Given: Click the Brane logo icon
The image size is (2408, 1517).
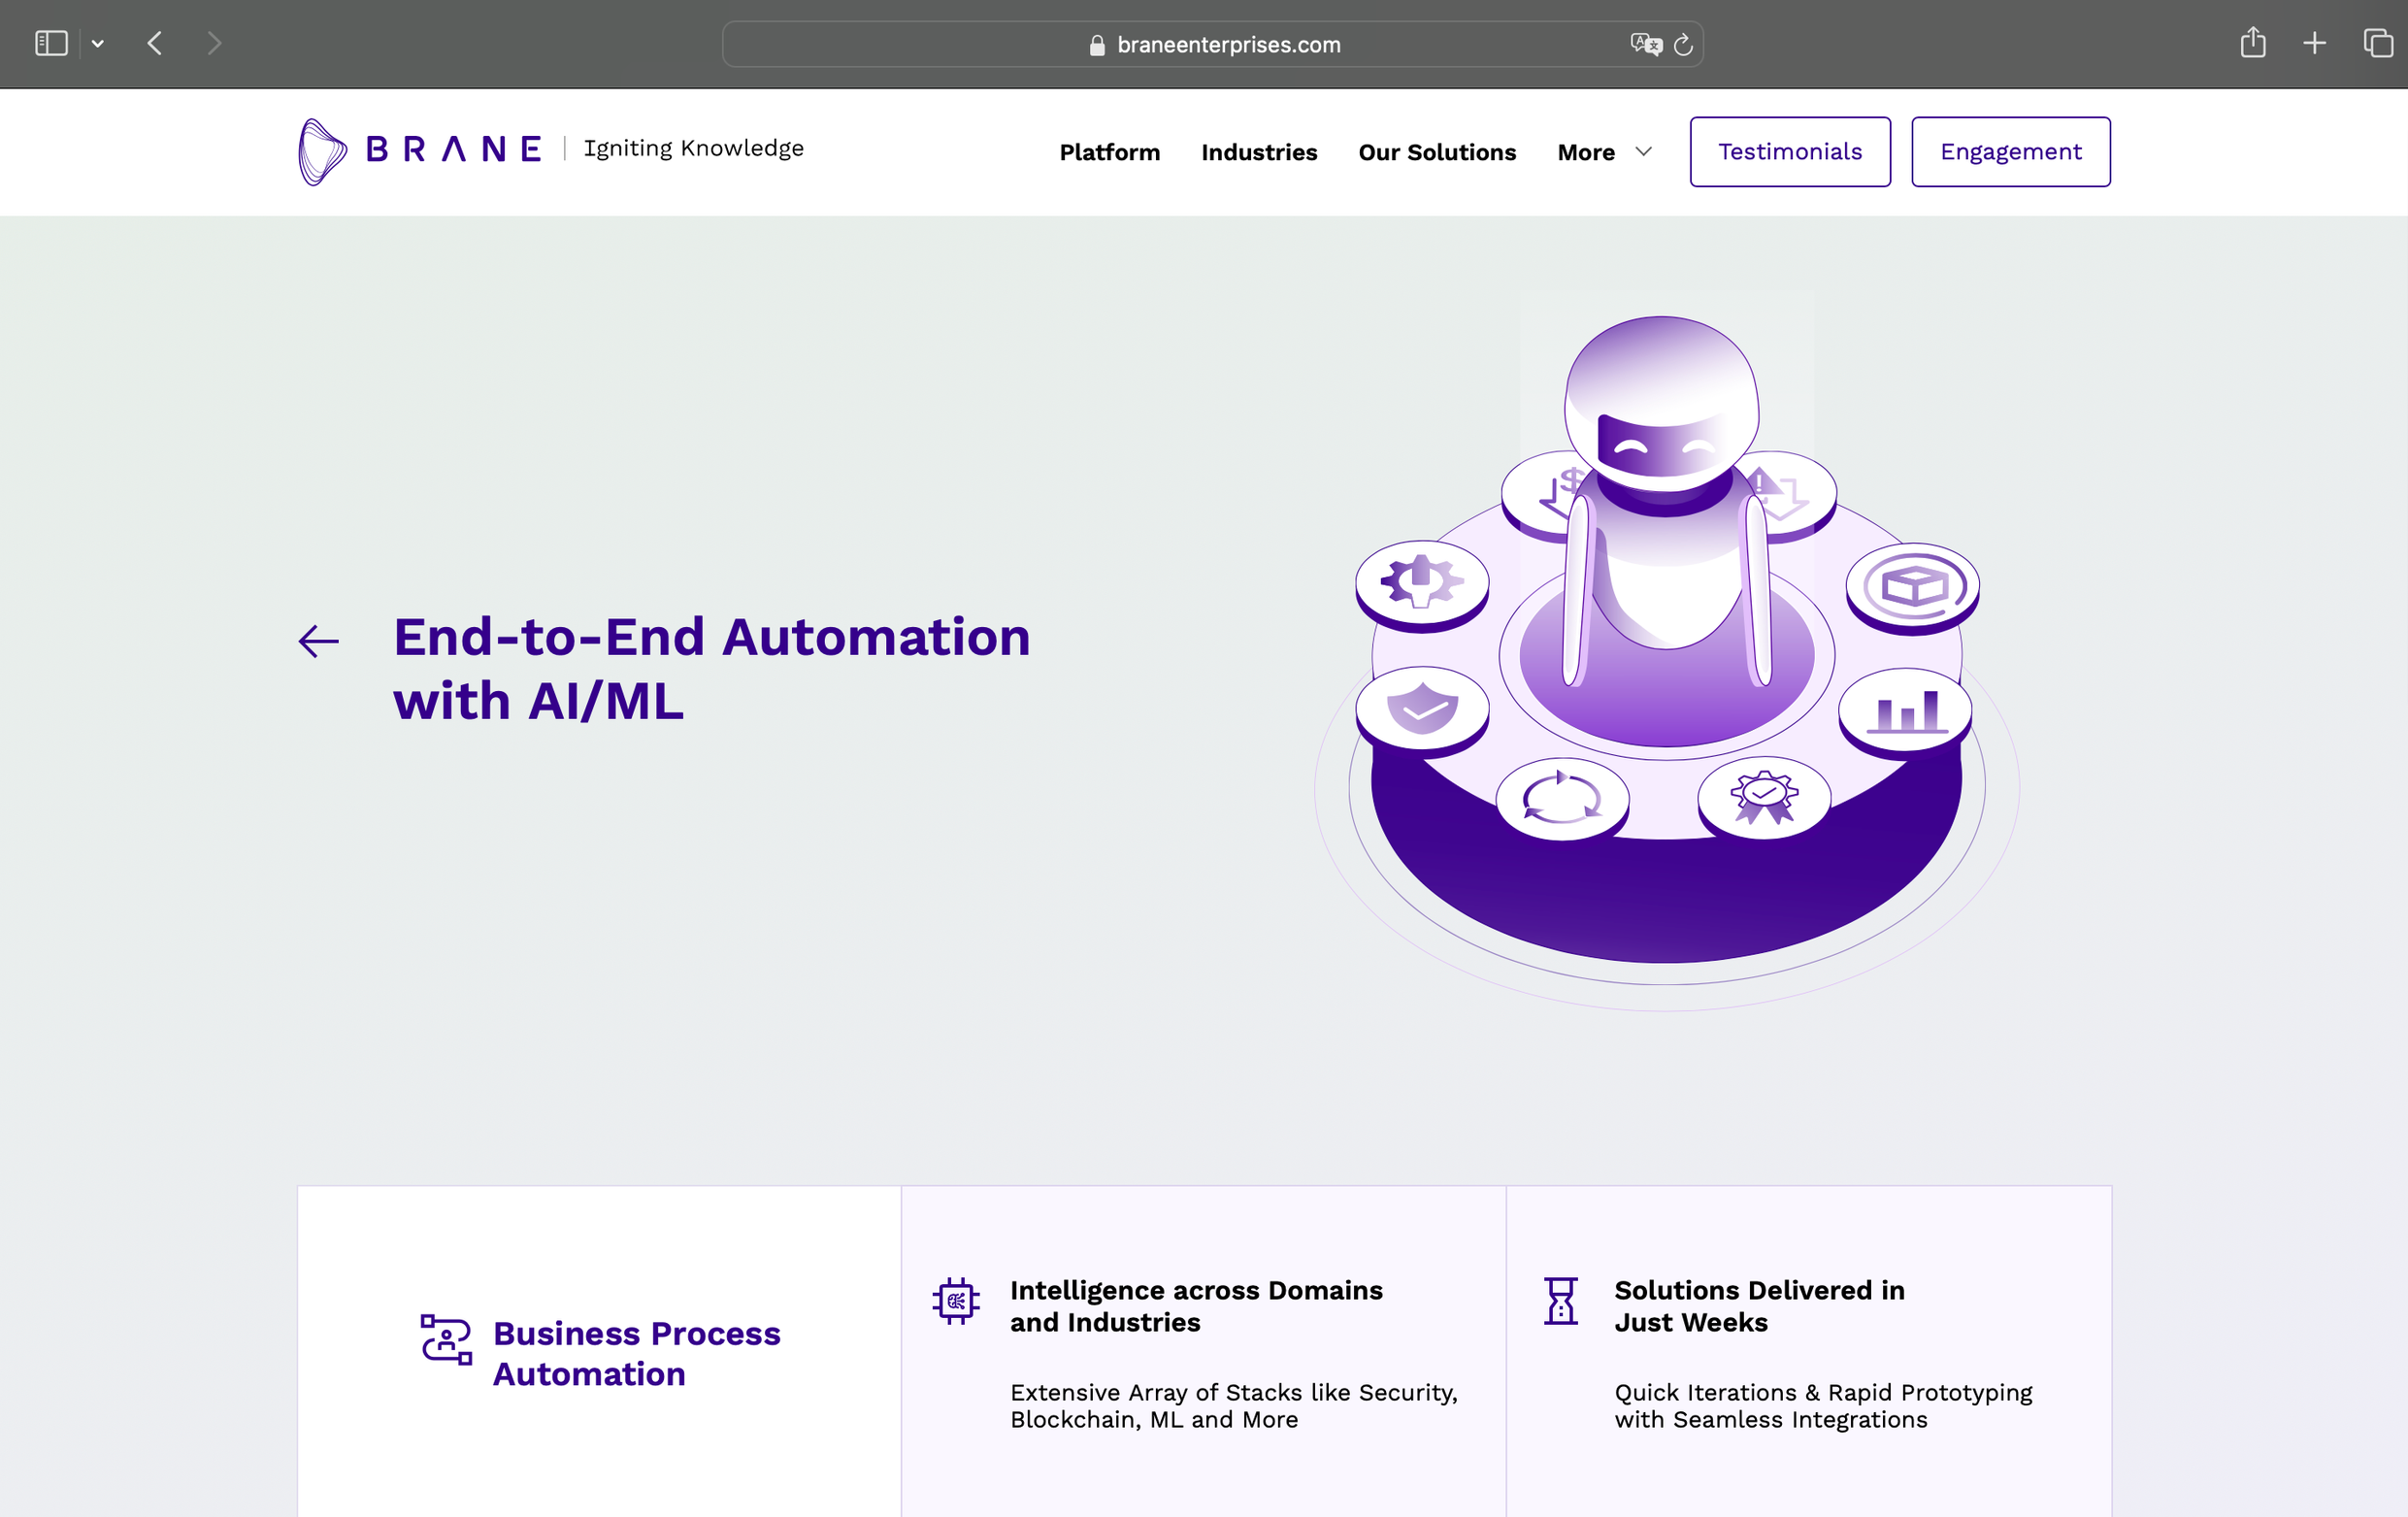Looking at the screenshot, I should pos(322,152).
